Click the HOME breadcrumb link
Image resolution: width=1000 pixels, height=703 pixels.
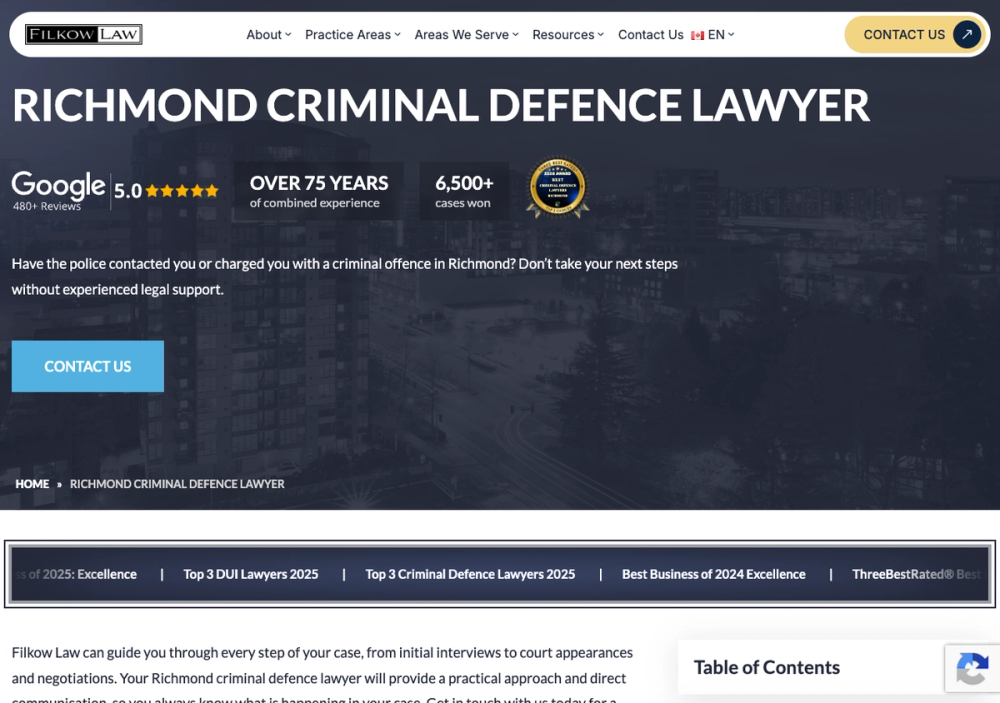point(32,484)
